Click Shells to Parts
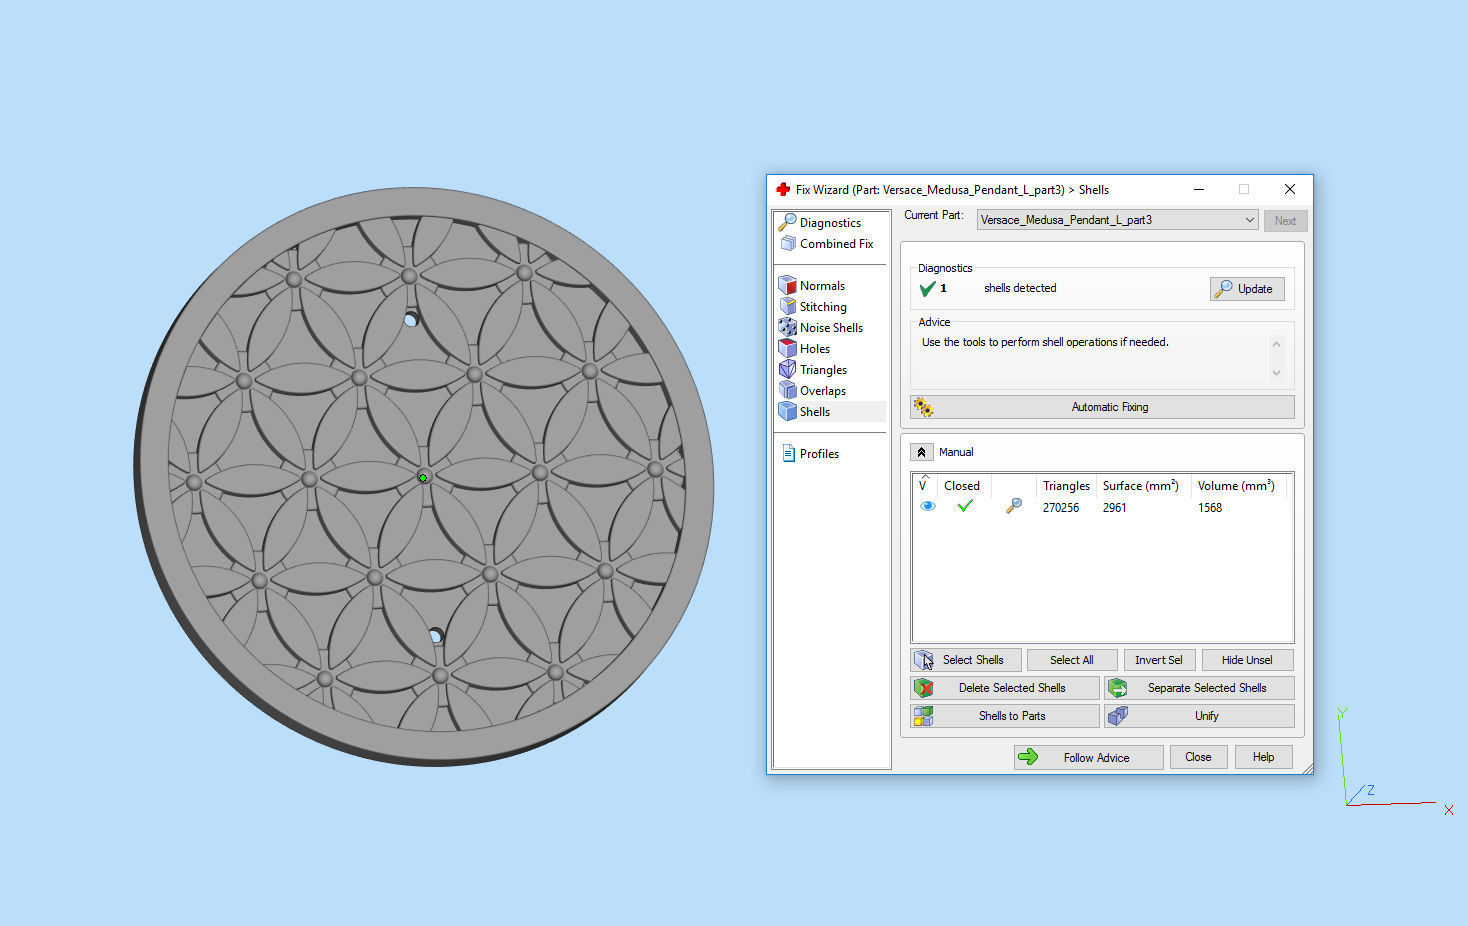Viewport: 1468px width, 926px height. (x=1005, y=716)
